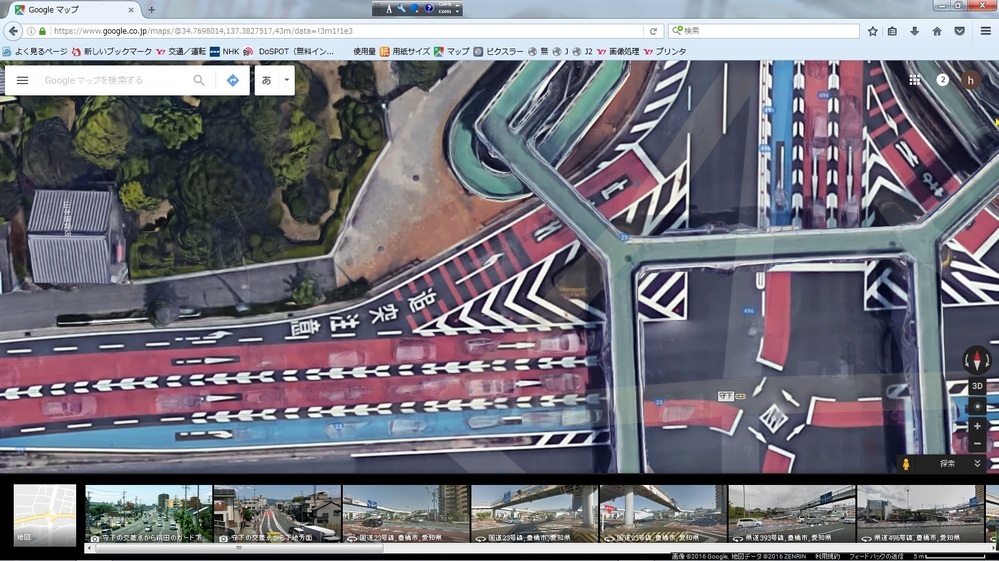The width and height of the screenshot is (999, 561).
Task: Reset map orientation with the compass
Action: [x=976, y=359]
